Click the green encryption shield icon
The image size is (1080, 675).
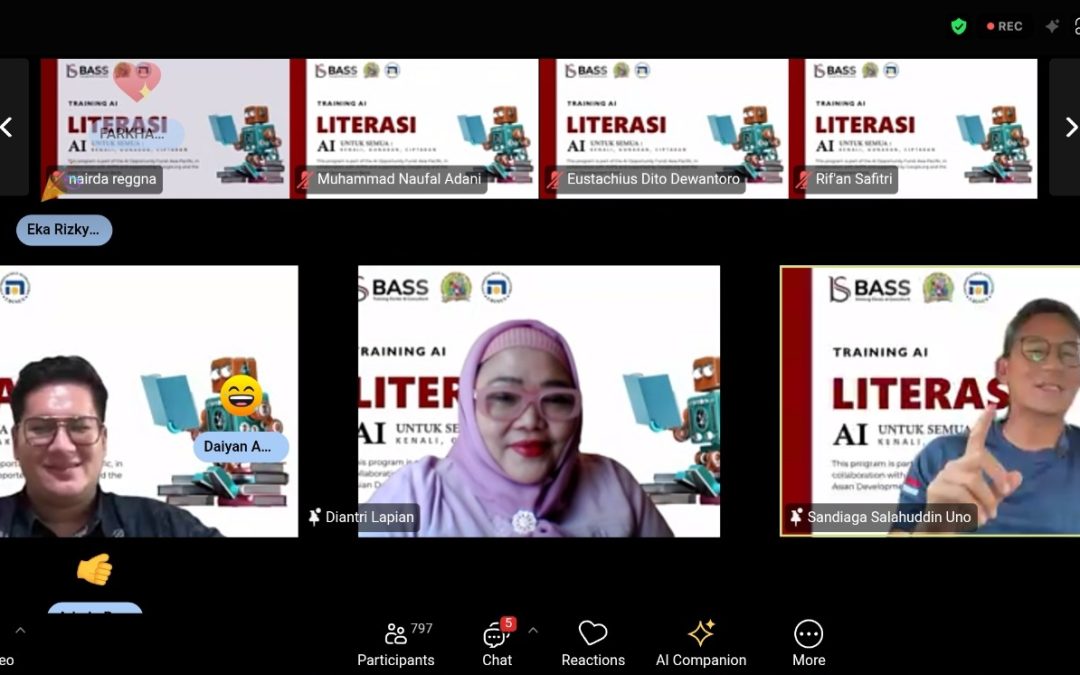tap(958, 27)
